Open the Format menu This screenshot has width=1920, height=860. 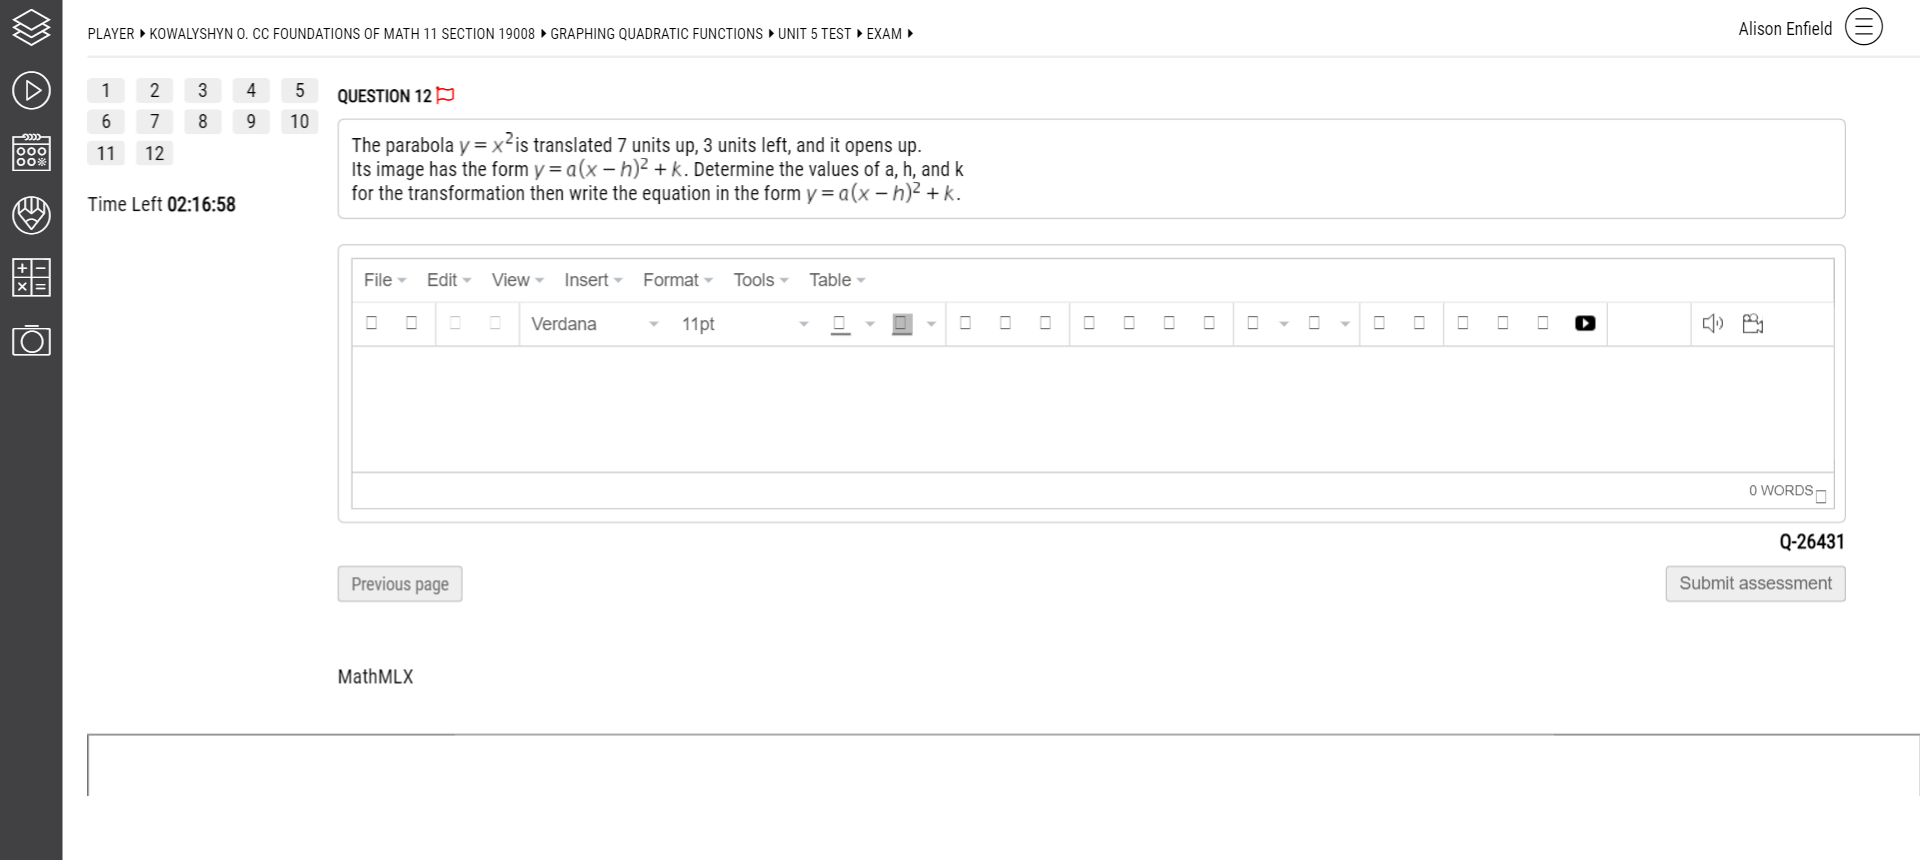pyautogui.click(x=677, y=280)
